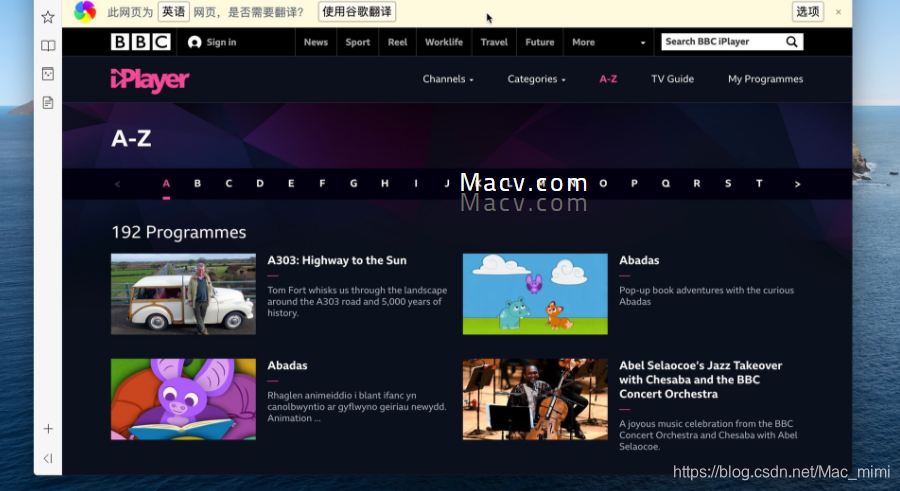
Task: Select letter D tab
Action: pyautogui.click(x=260, y=184)
